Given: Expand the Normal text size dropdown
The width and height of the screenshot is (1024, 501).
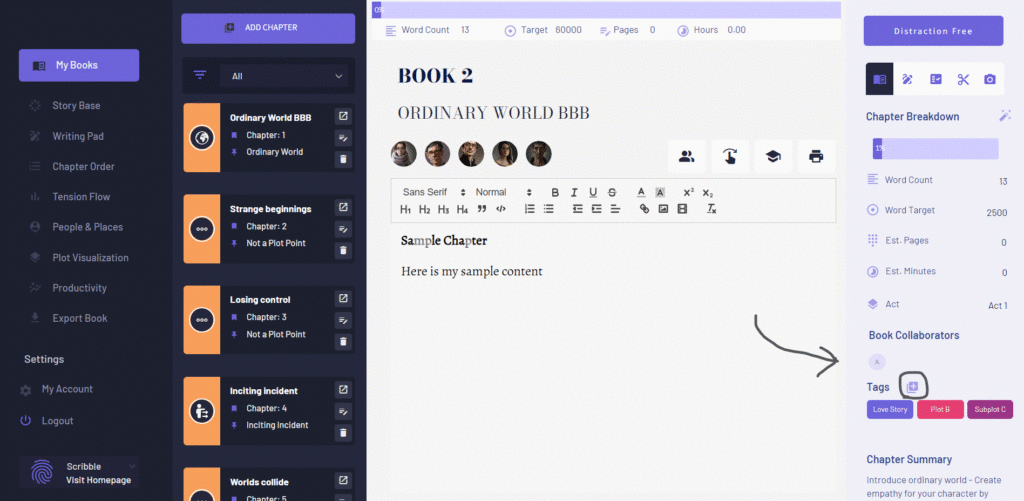Looking at the screenshot, I should [503, 192].
